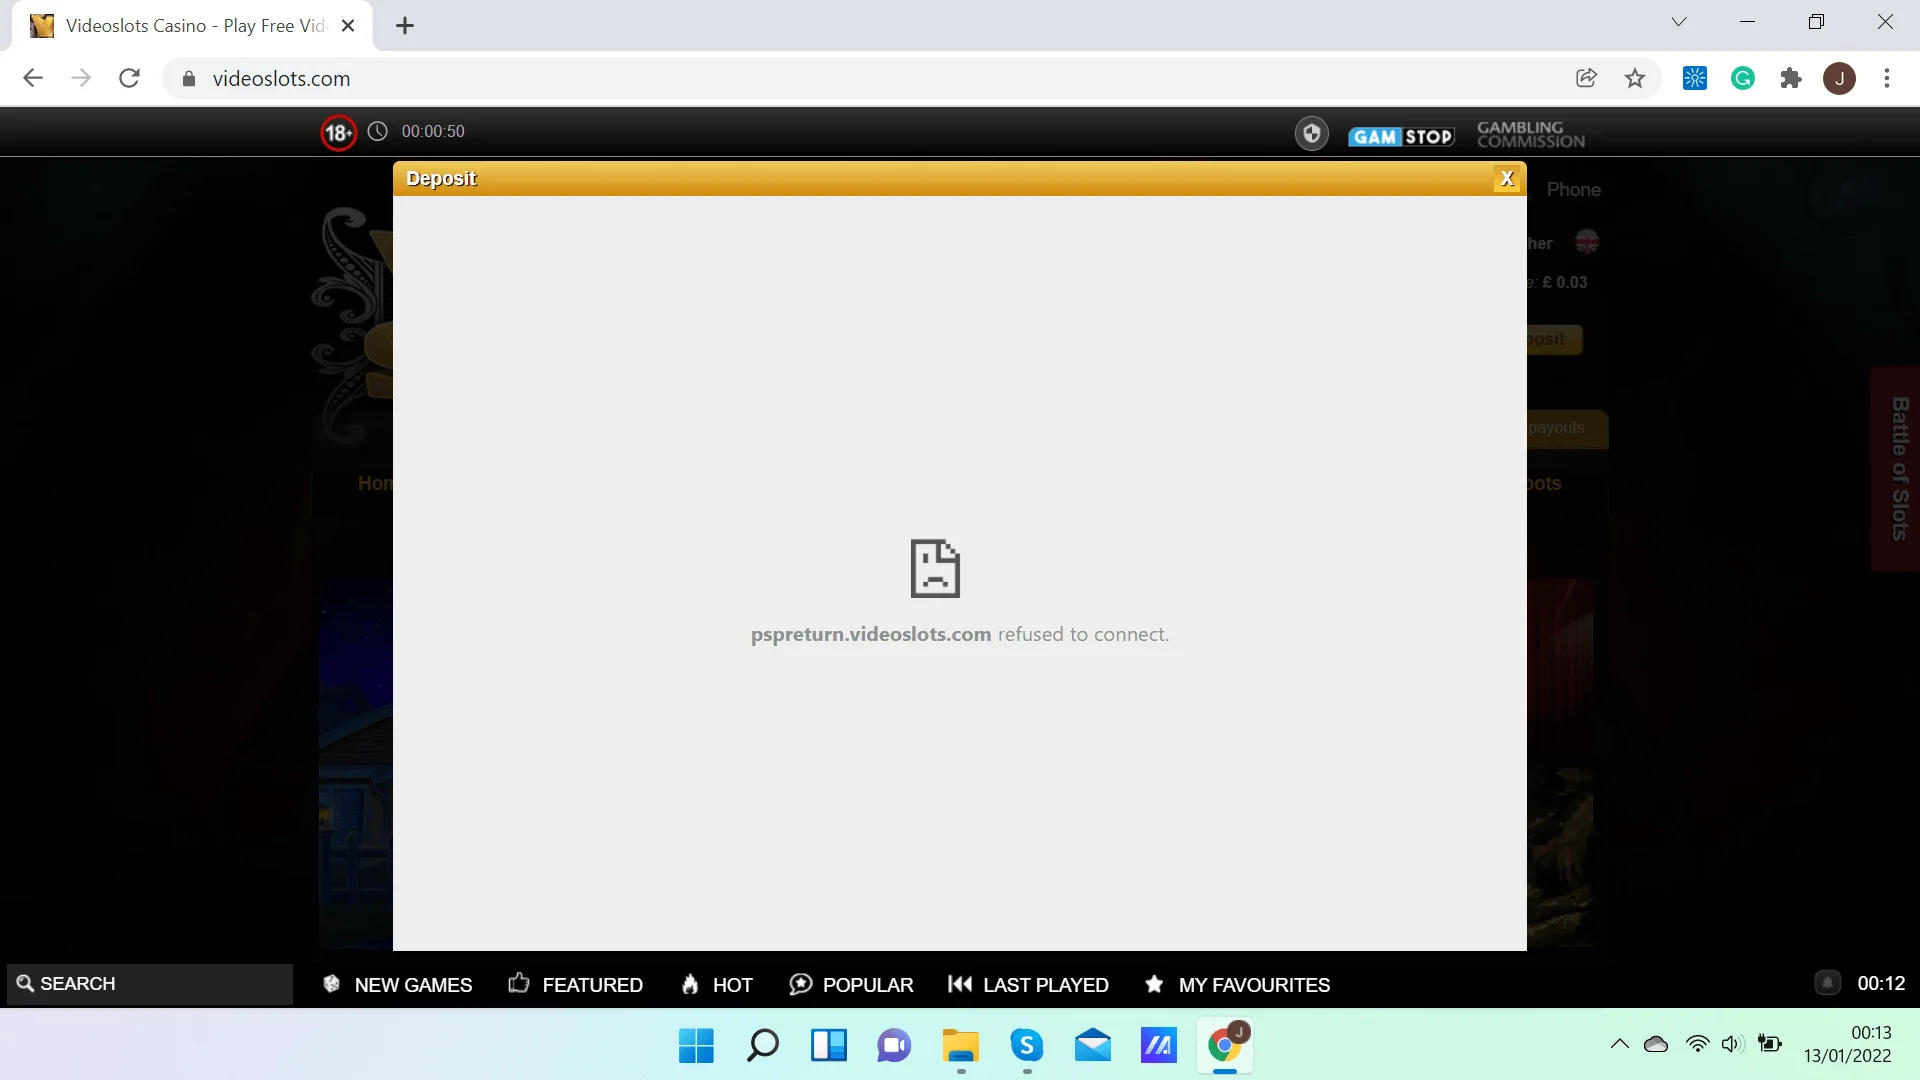Image resolution: width=1920 pixels, height=1080 pixels.
Task: Click the bell icon beside the 00:12 clock
Action: (1827, 983)
